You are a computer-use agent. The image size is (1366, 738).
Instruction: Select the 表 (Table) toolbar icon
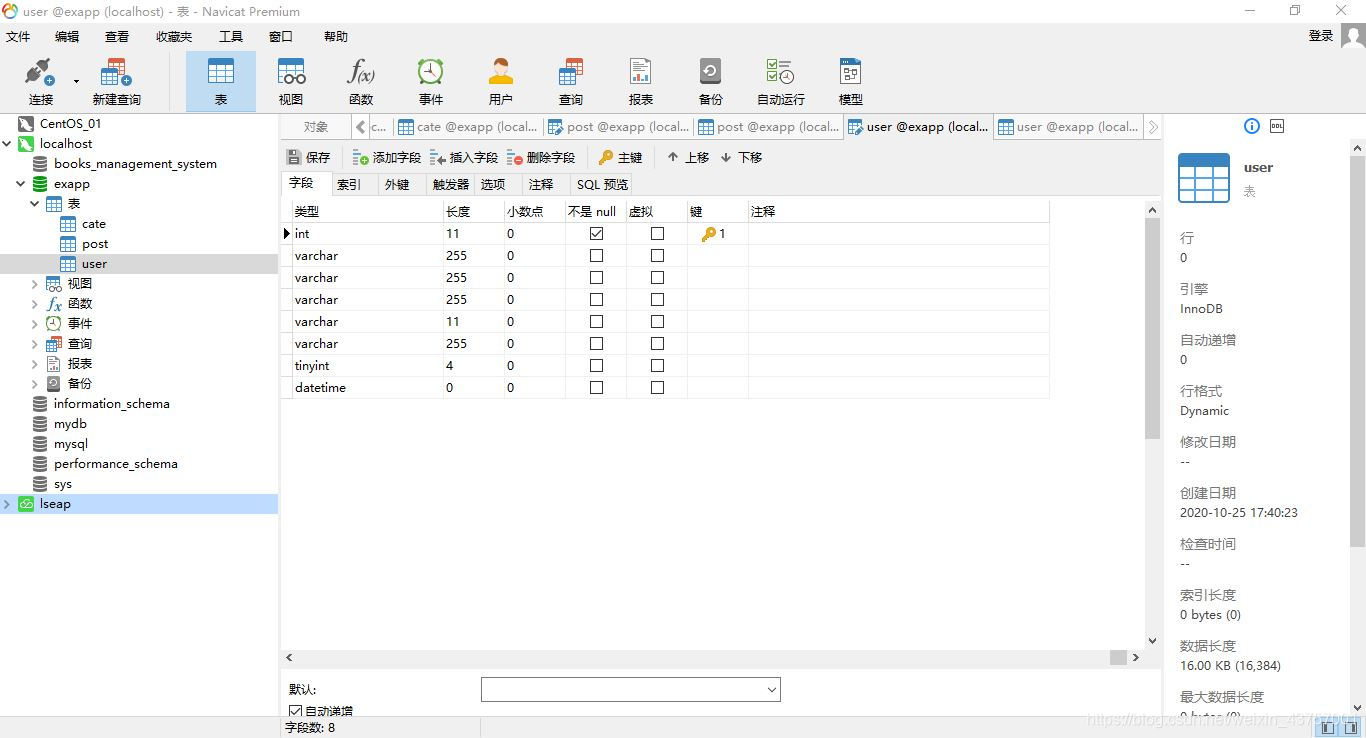(x=221, y=81)
